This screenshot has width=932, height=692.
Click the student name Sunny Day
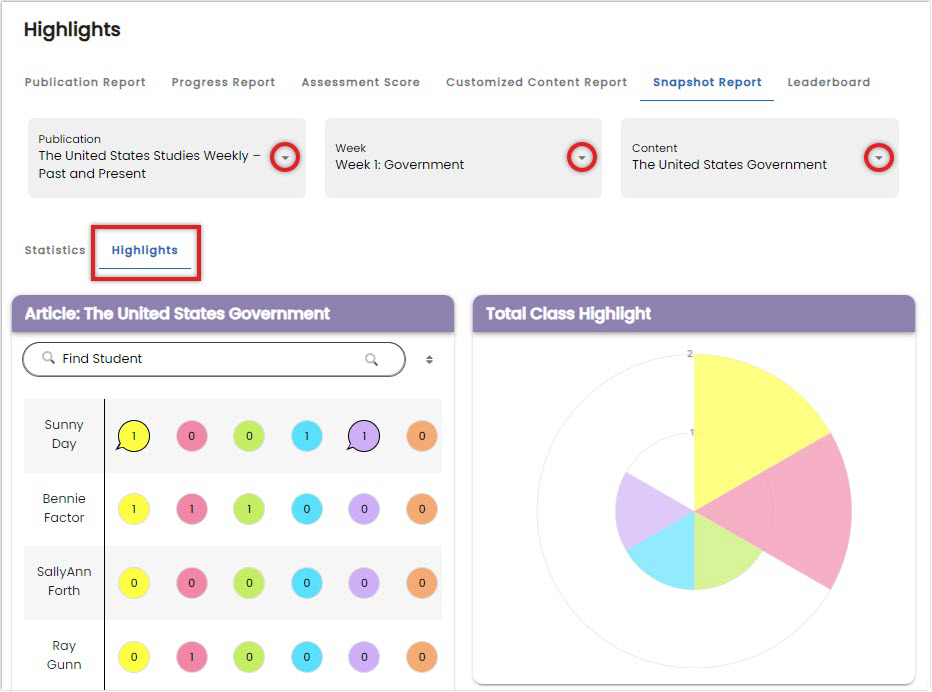63,435
